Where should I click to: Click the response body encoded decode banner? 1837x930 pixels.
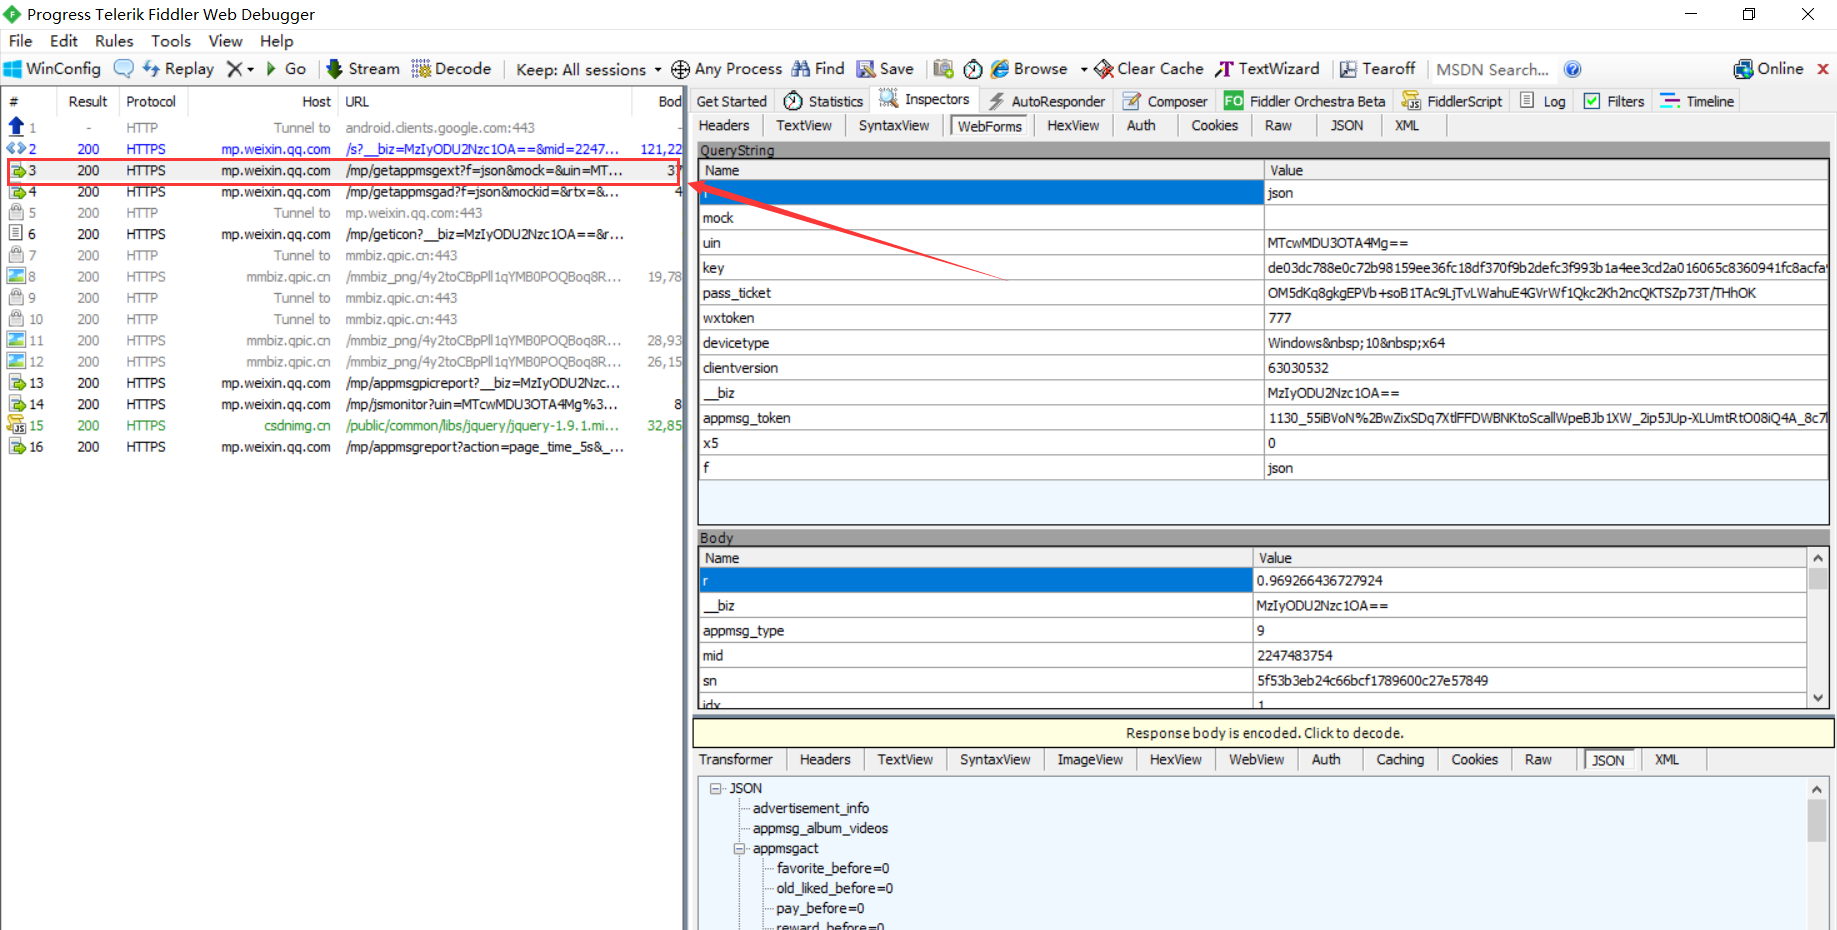(1264, 733)
